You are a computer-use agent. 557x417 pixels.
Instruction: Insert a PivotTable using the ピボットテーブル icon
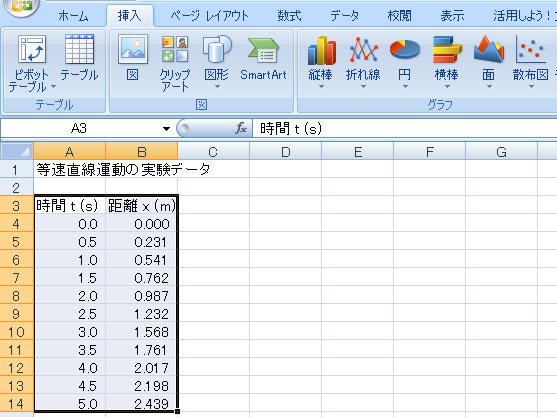[x=31, y=50]
